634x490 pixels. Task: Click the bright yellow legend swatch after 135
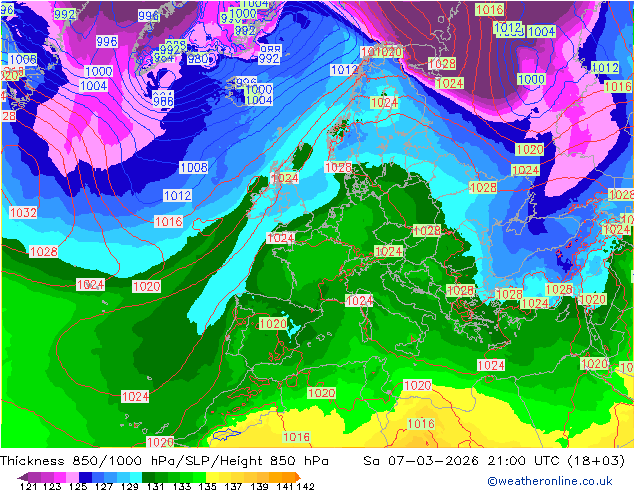[x=212, y=477]
